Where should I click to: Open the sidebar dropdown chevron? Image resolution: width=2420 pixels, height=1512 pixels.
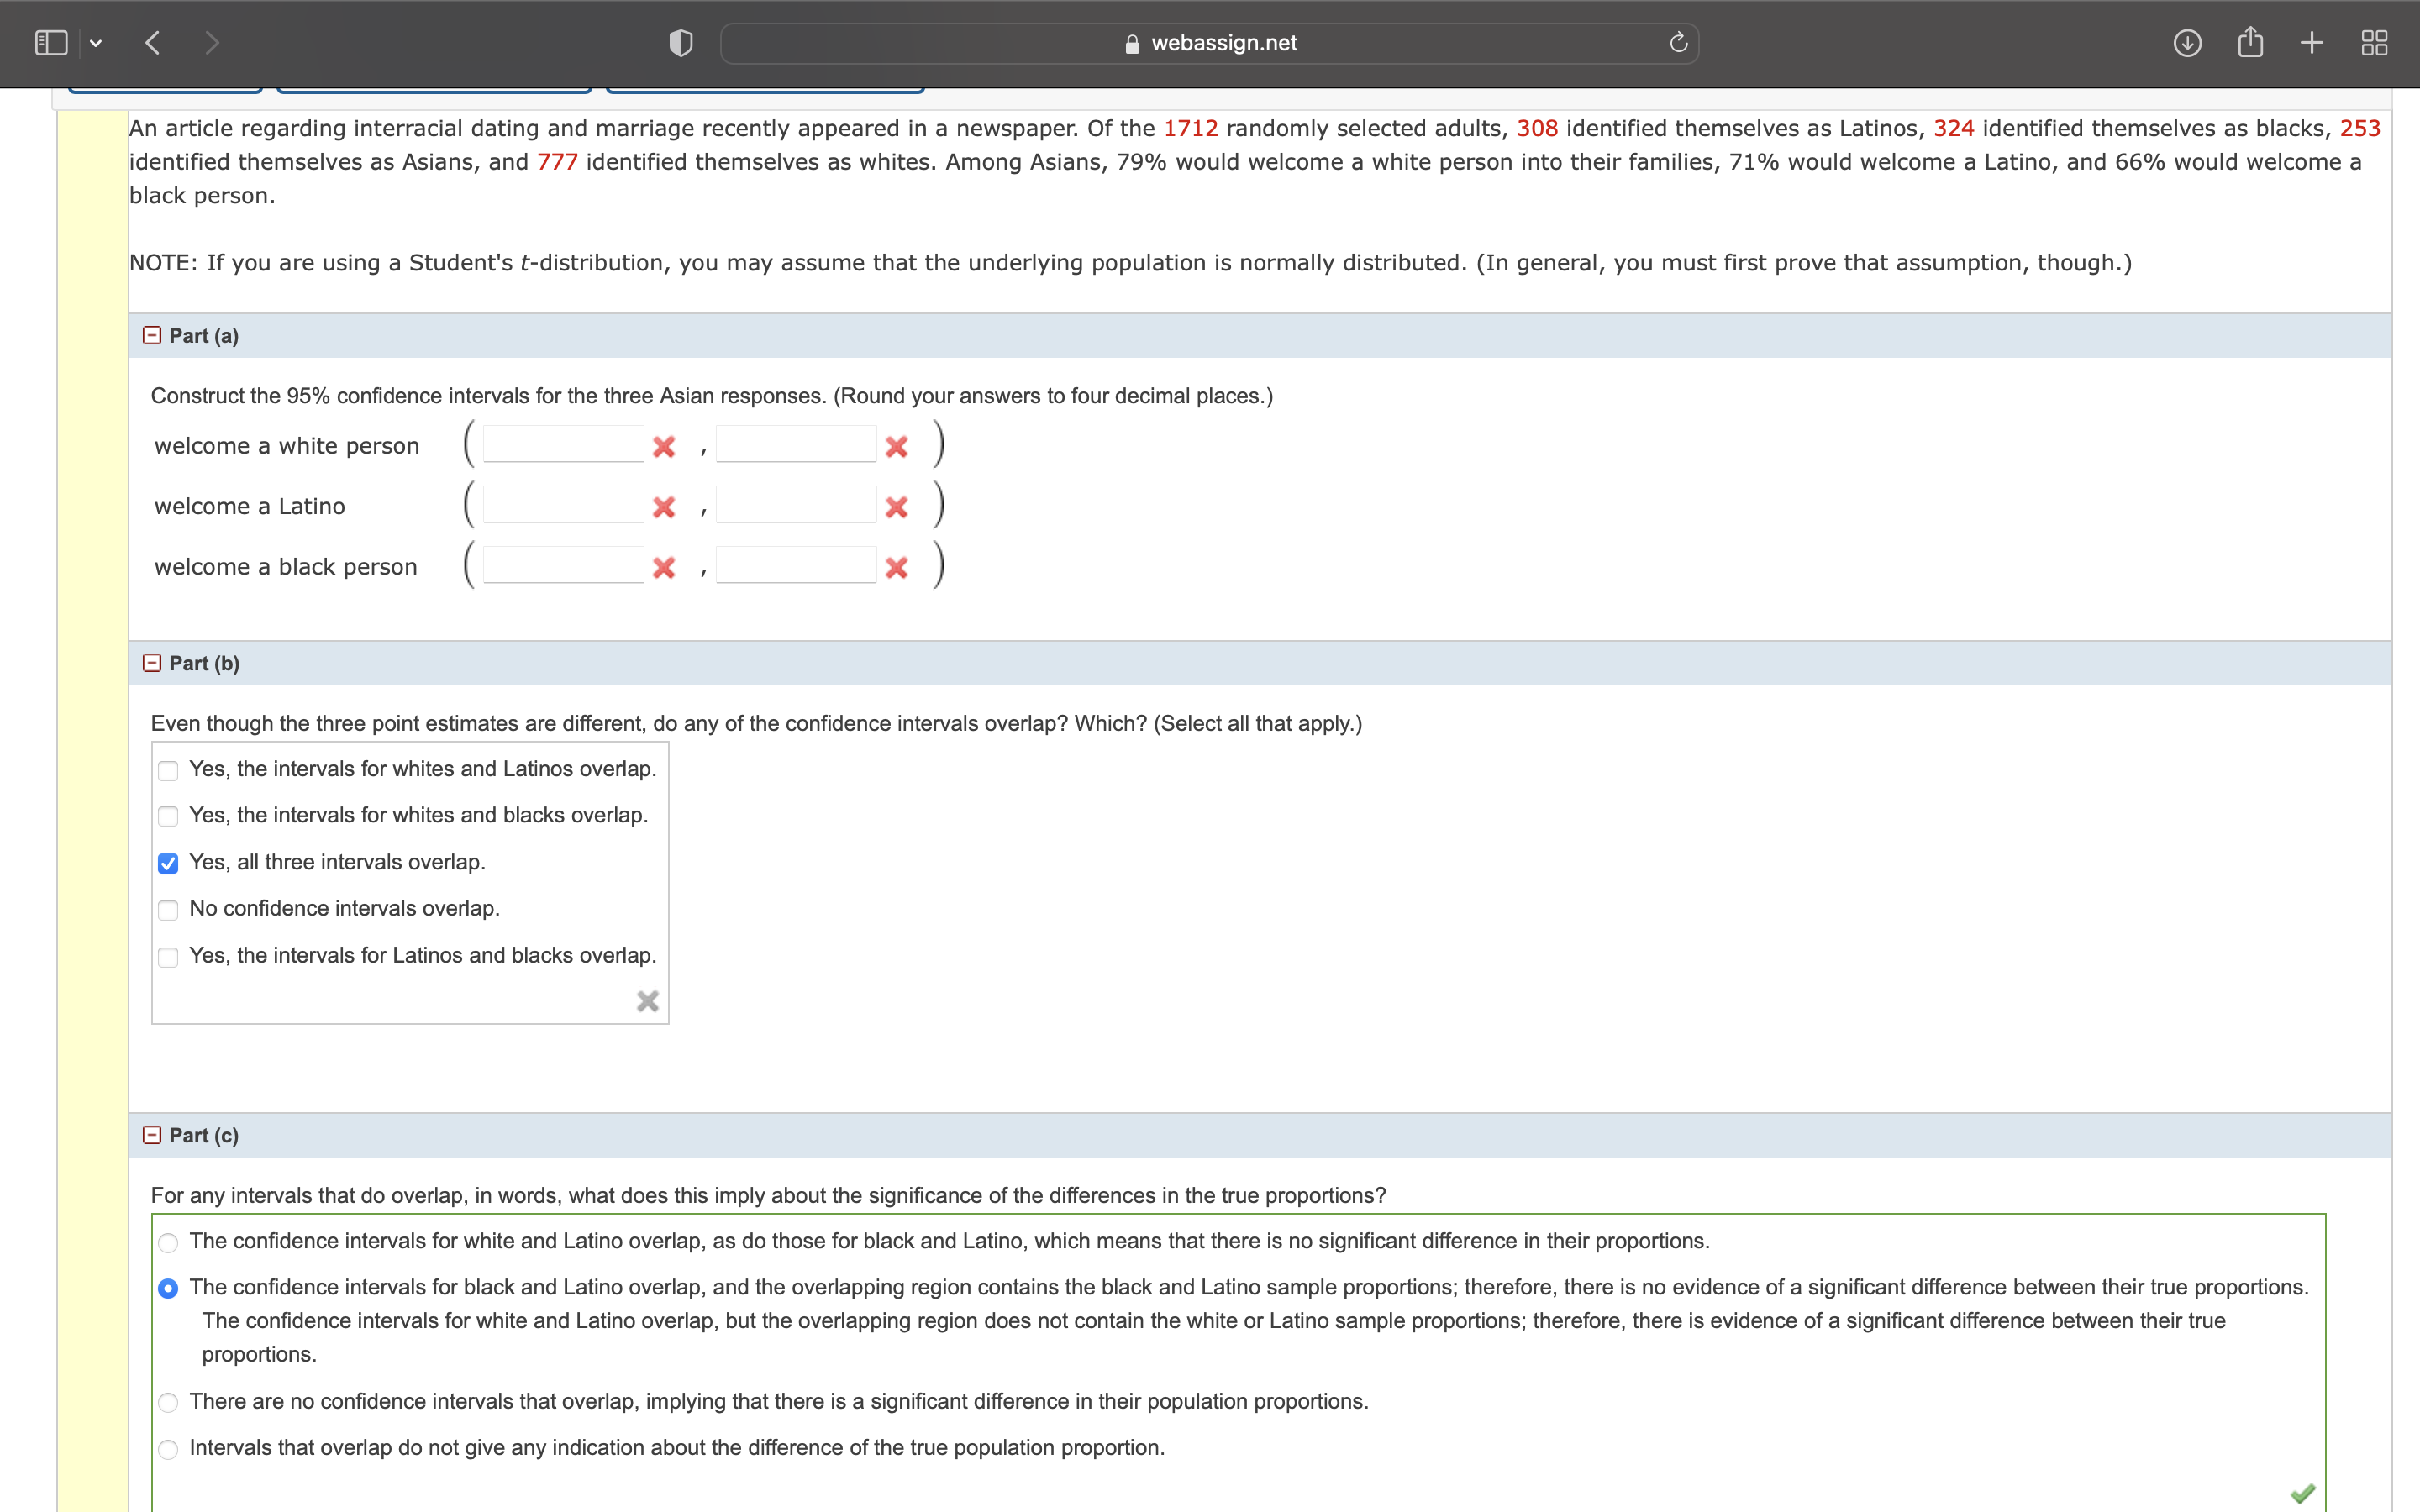tap(96, 43)
